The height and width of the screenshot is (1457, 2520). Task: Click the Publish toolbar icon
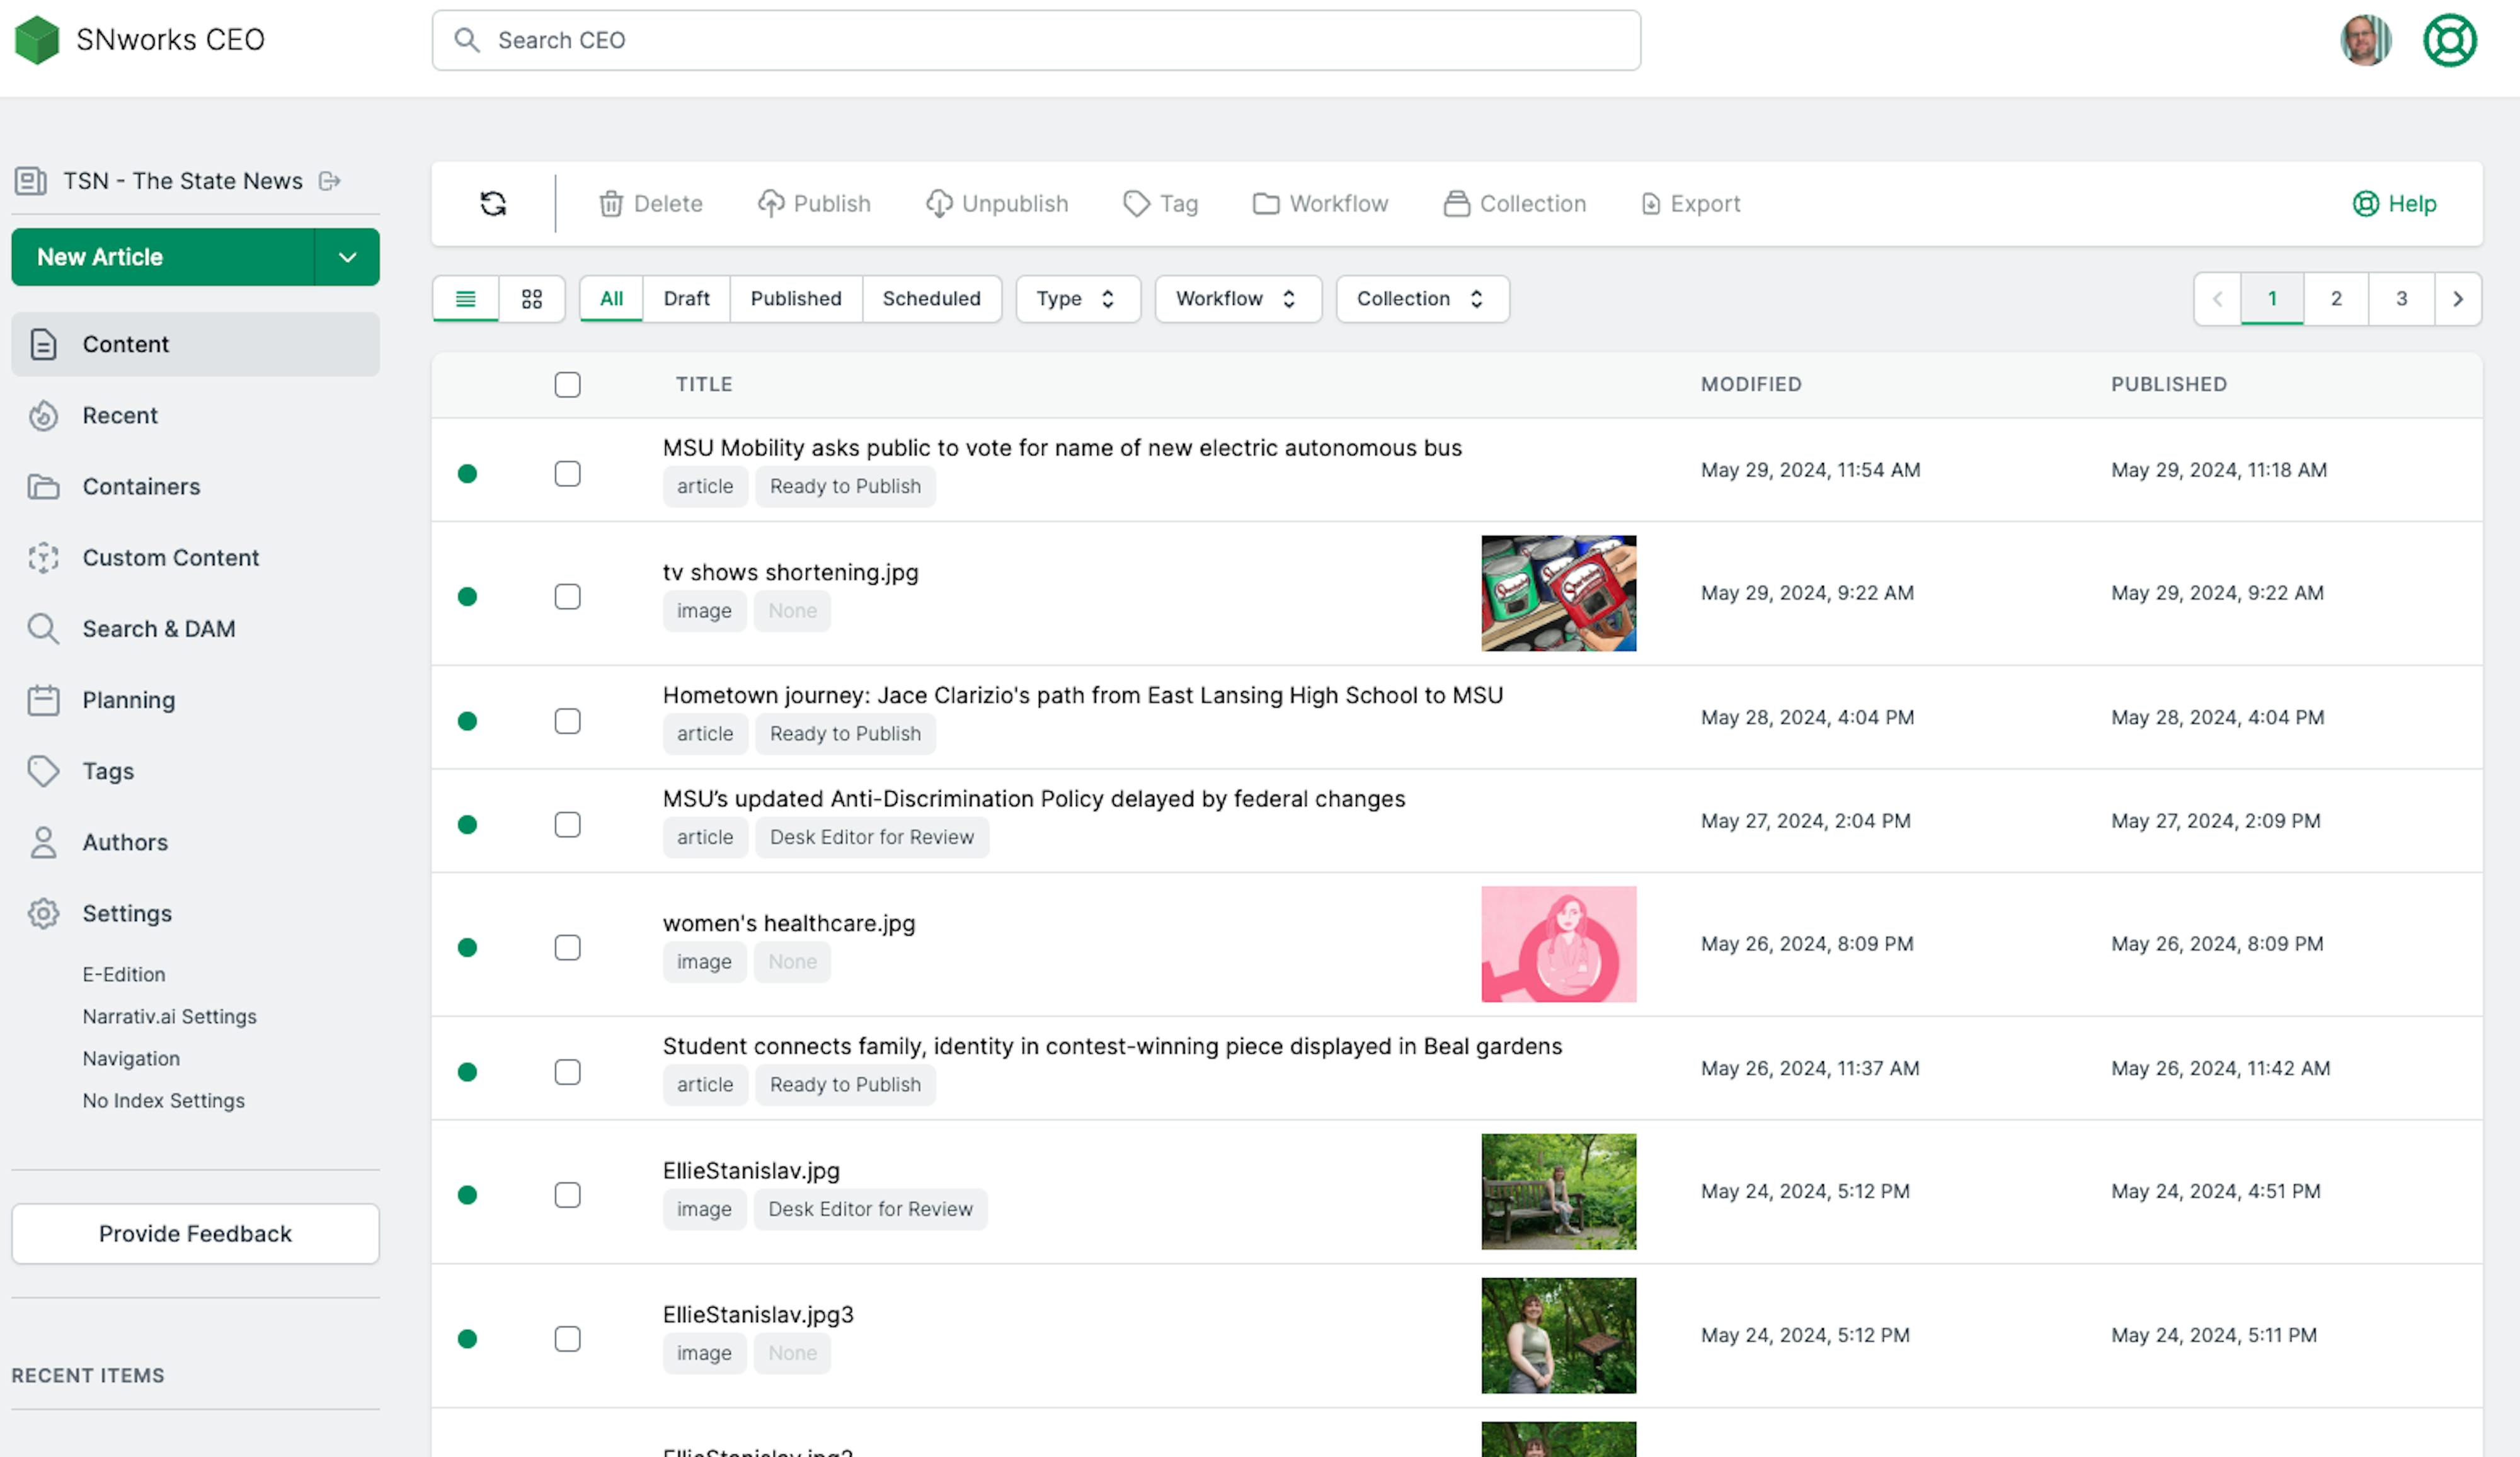tap(814, 203)
